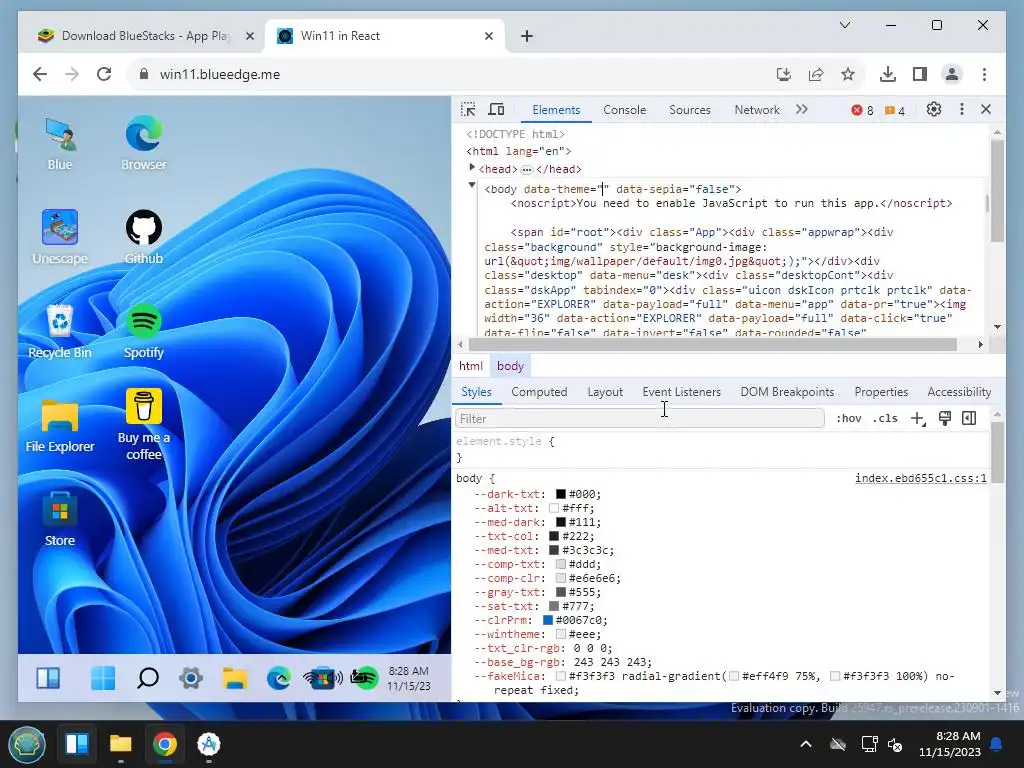Collapse the body element node
This screenshot has width=1024, height=768.
coord(472,185)
